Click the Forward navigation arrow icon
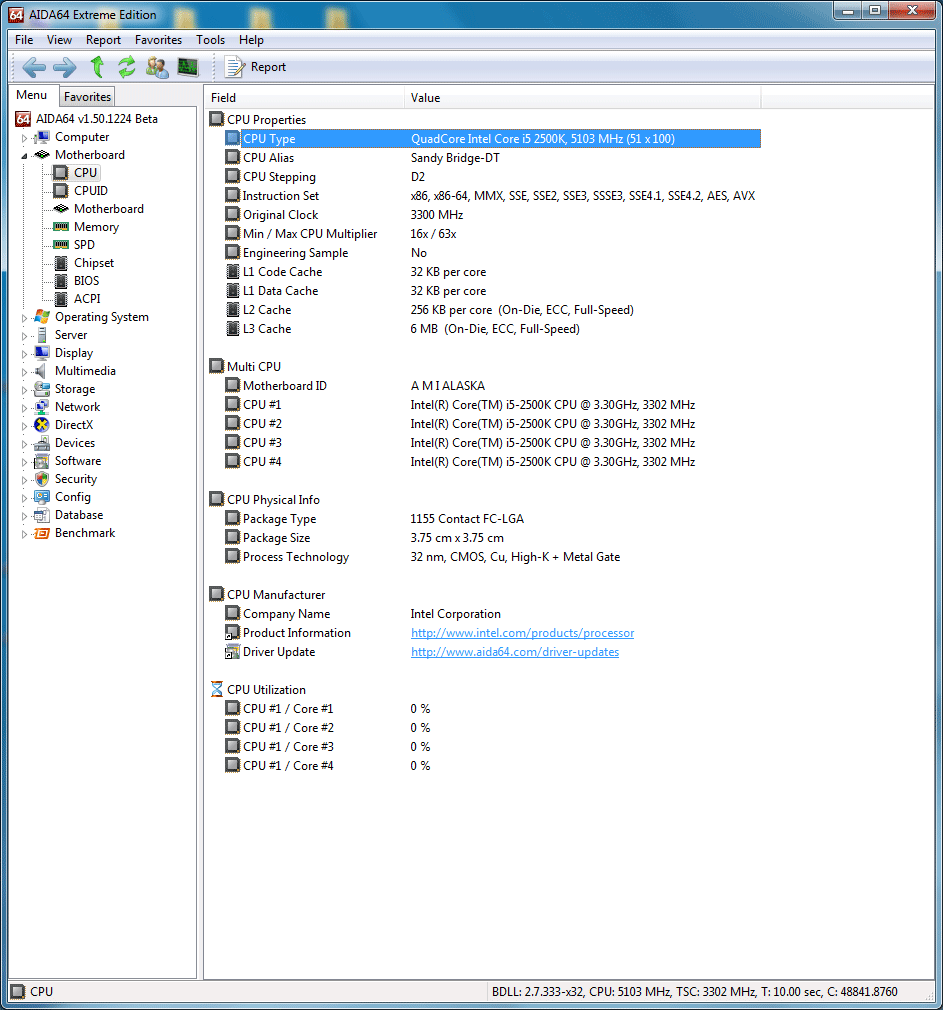The height and width of the screenshot is (1010, 943). pyautogui.click(x=64, y=67)
